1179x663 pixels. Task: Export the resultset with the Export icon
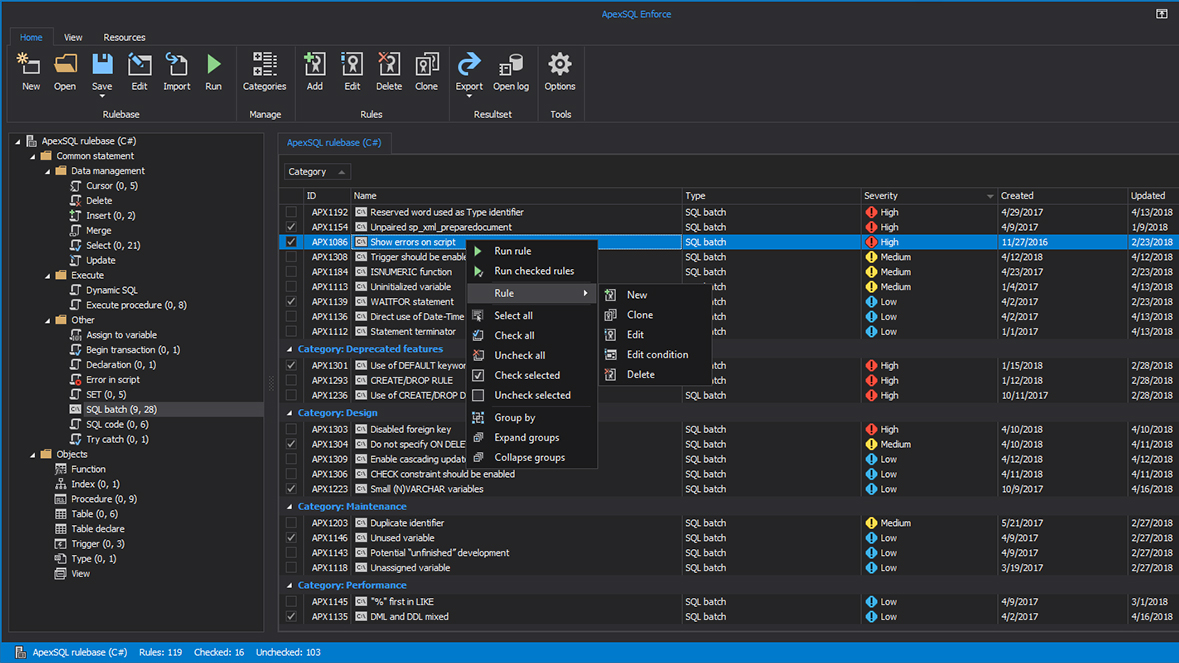click(x=469, y=70)
